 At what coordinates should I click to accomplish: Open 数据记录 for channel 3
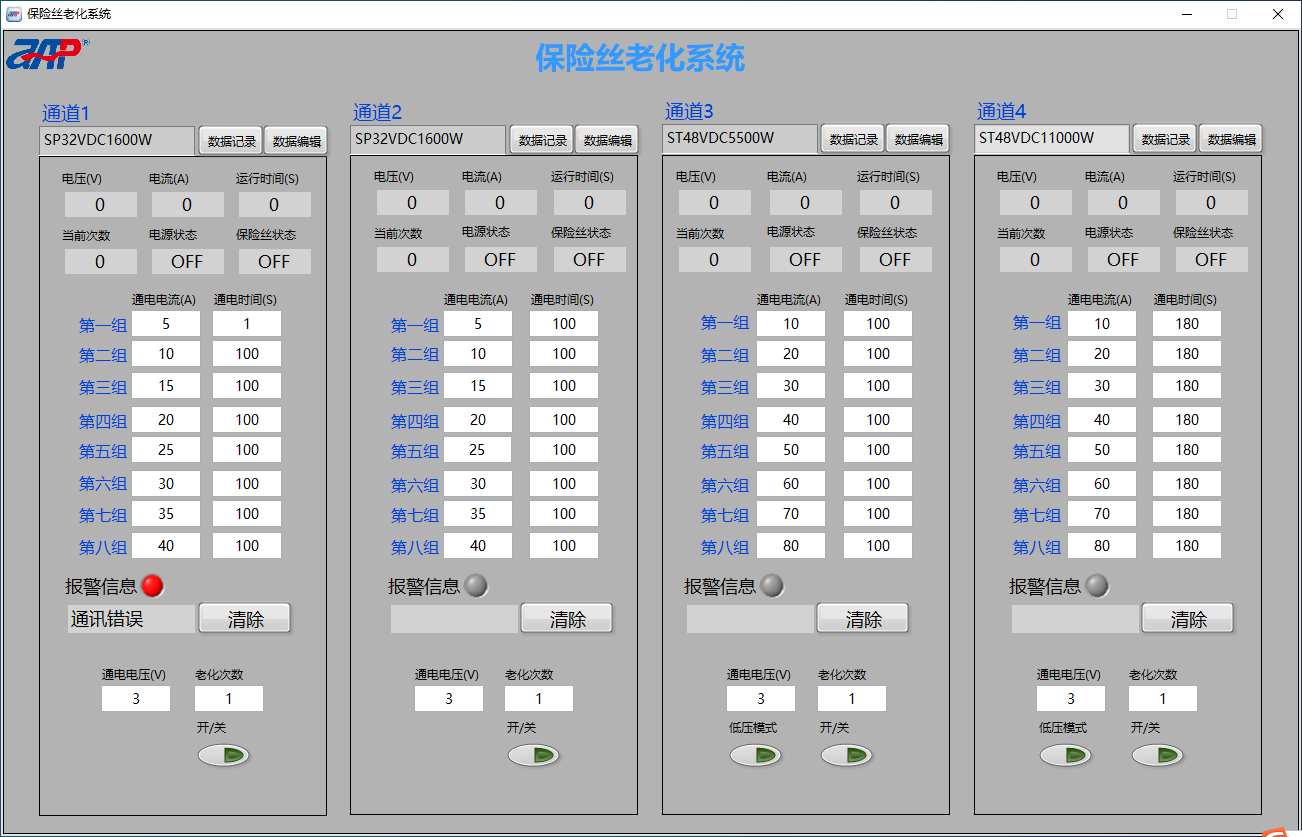pyautogui.click(x=854, y=139)
